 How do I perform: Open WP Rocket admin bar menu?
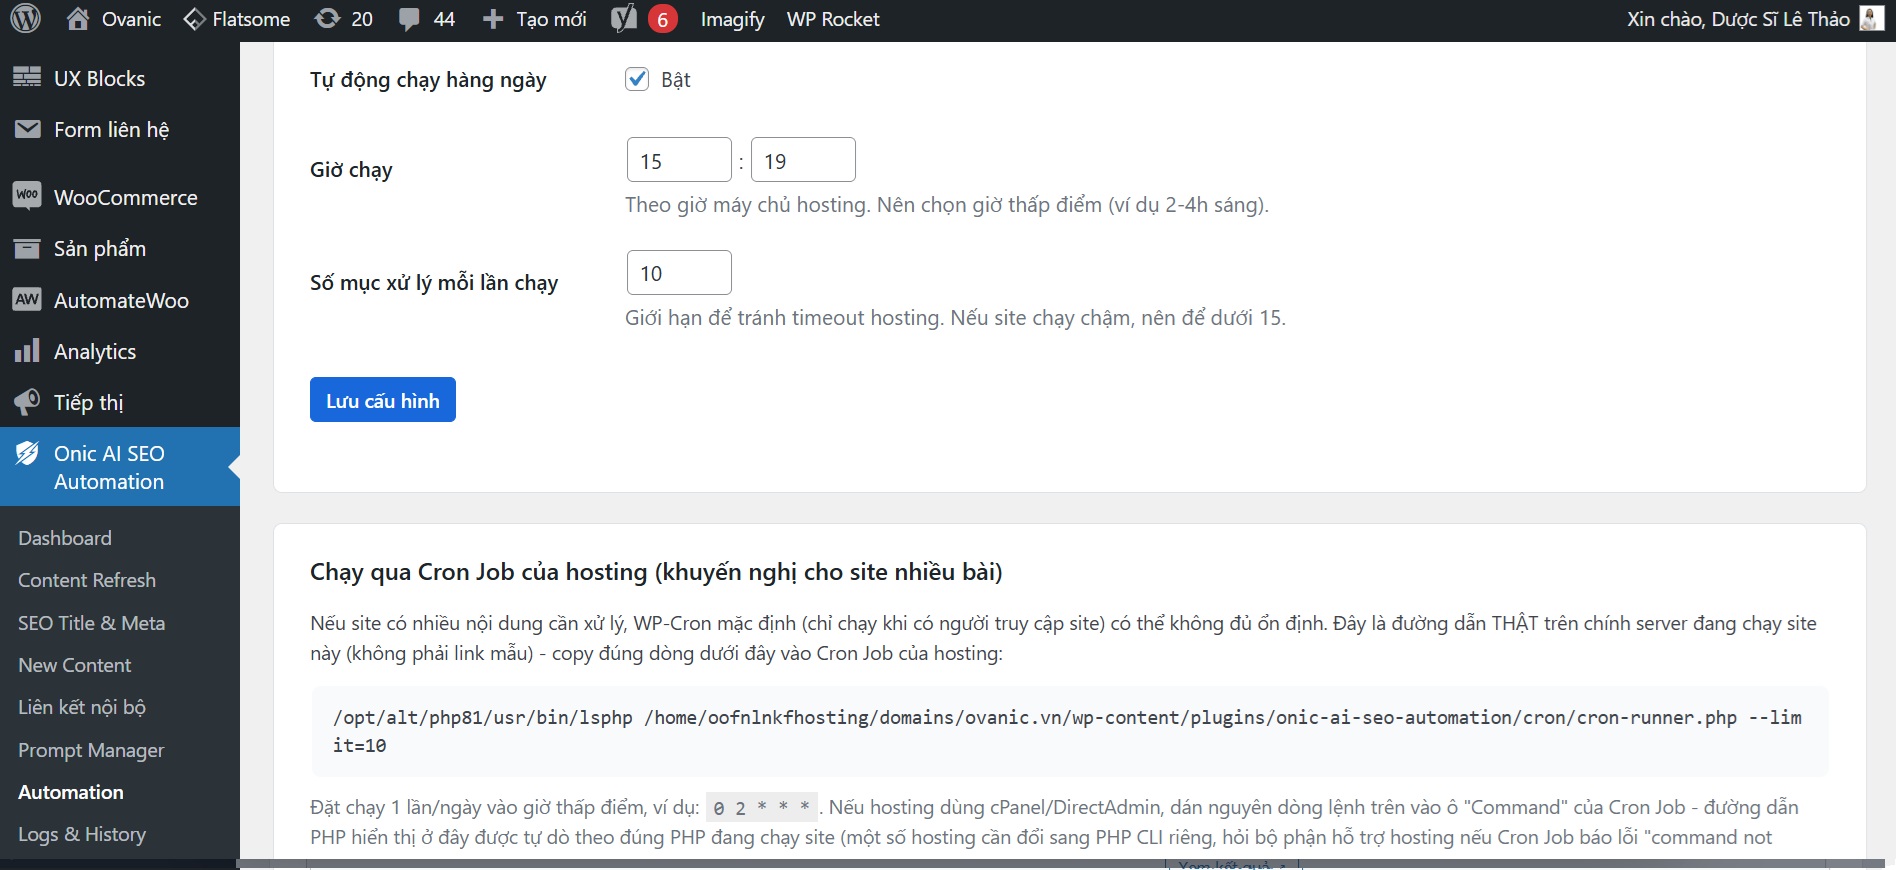(x=833, y=19)
